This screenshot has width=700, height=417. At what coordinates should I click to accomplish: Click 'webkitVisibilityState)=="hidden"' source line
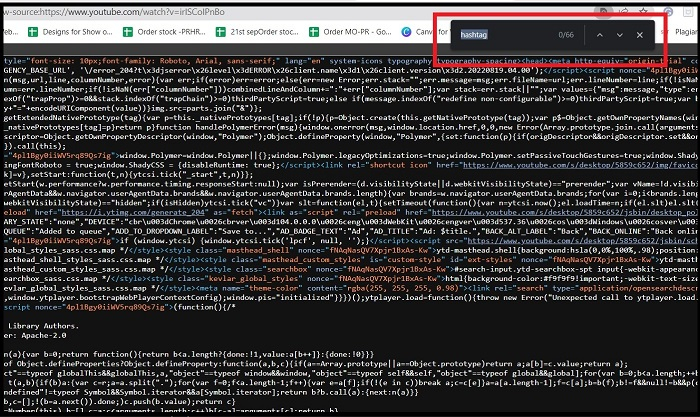(x=350, y=203)
